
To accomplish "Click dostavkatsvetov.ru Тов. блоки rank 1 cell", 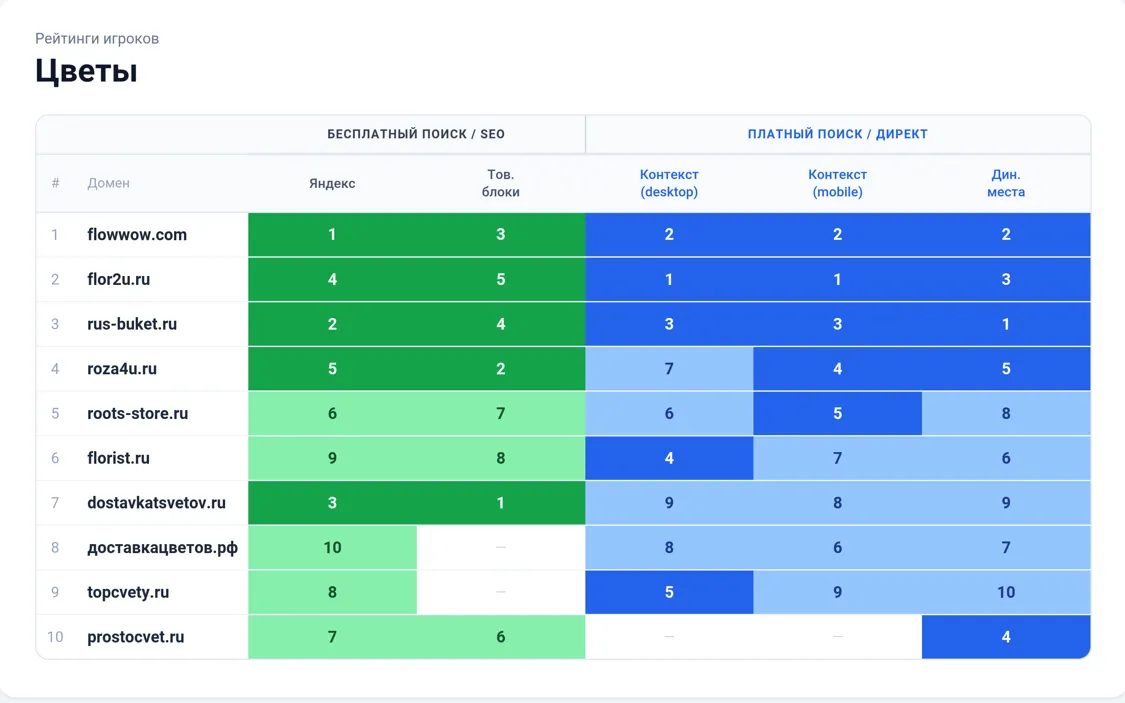I will tap(501, 503).
